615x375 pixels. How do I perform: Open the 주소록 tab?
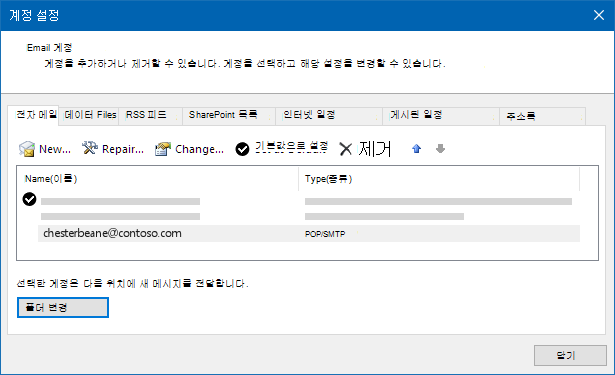[543, 116]
